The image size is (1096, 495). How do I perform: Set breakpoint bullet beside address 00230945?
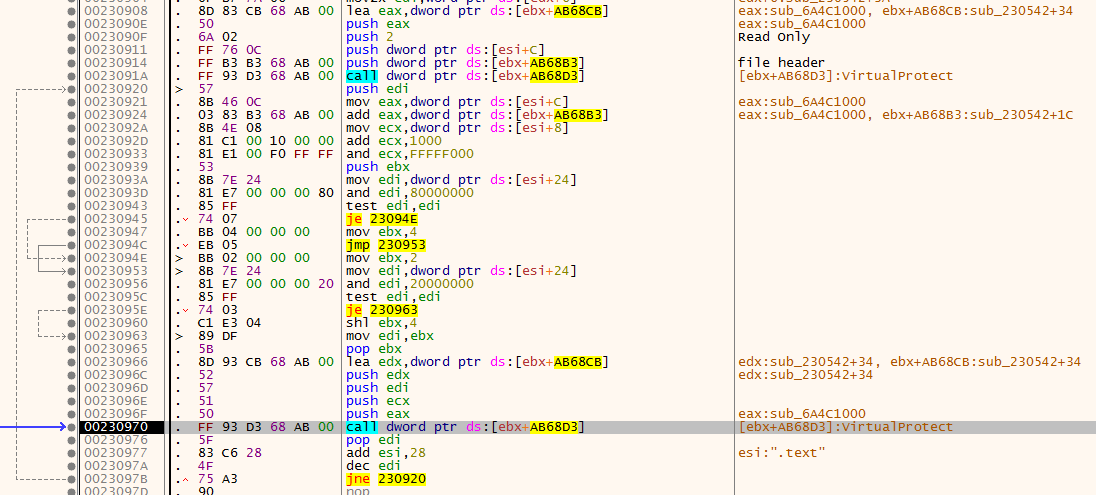coord(71,218)
